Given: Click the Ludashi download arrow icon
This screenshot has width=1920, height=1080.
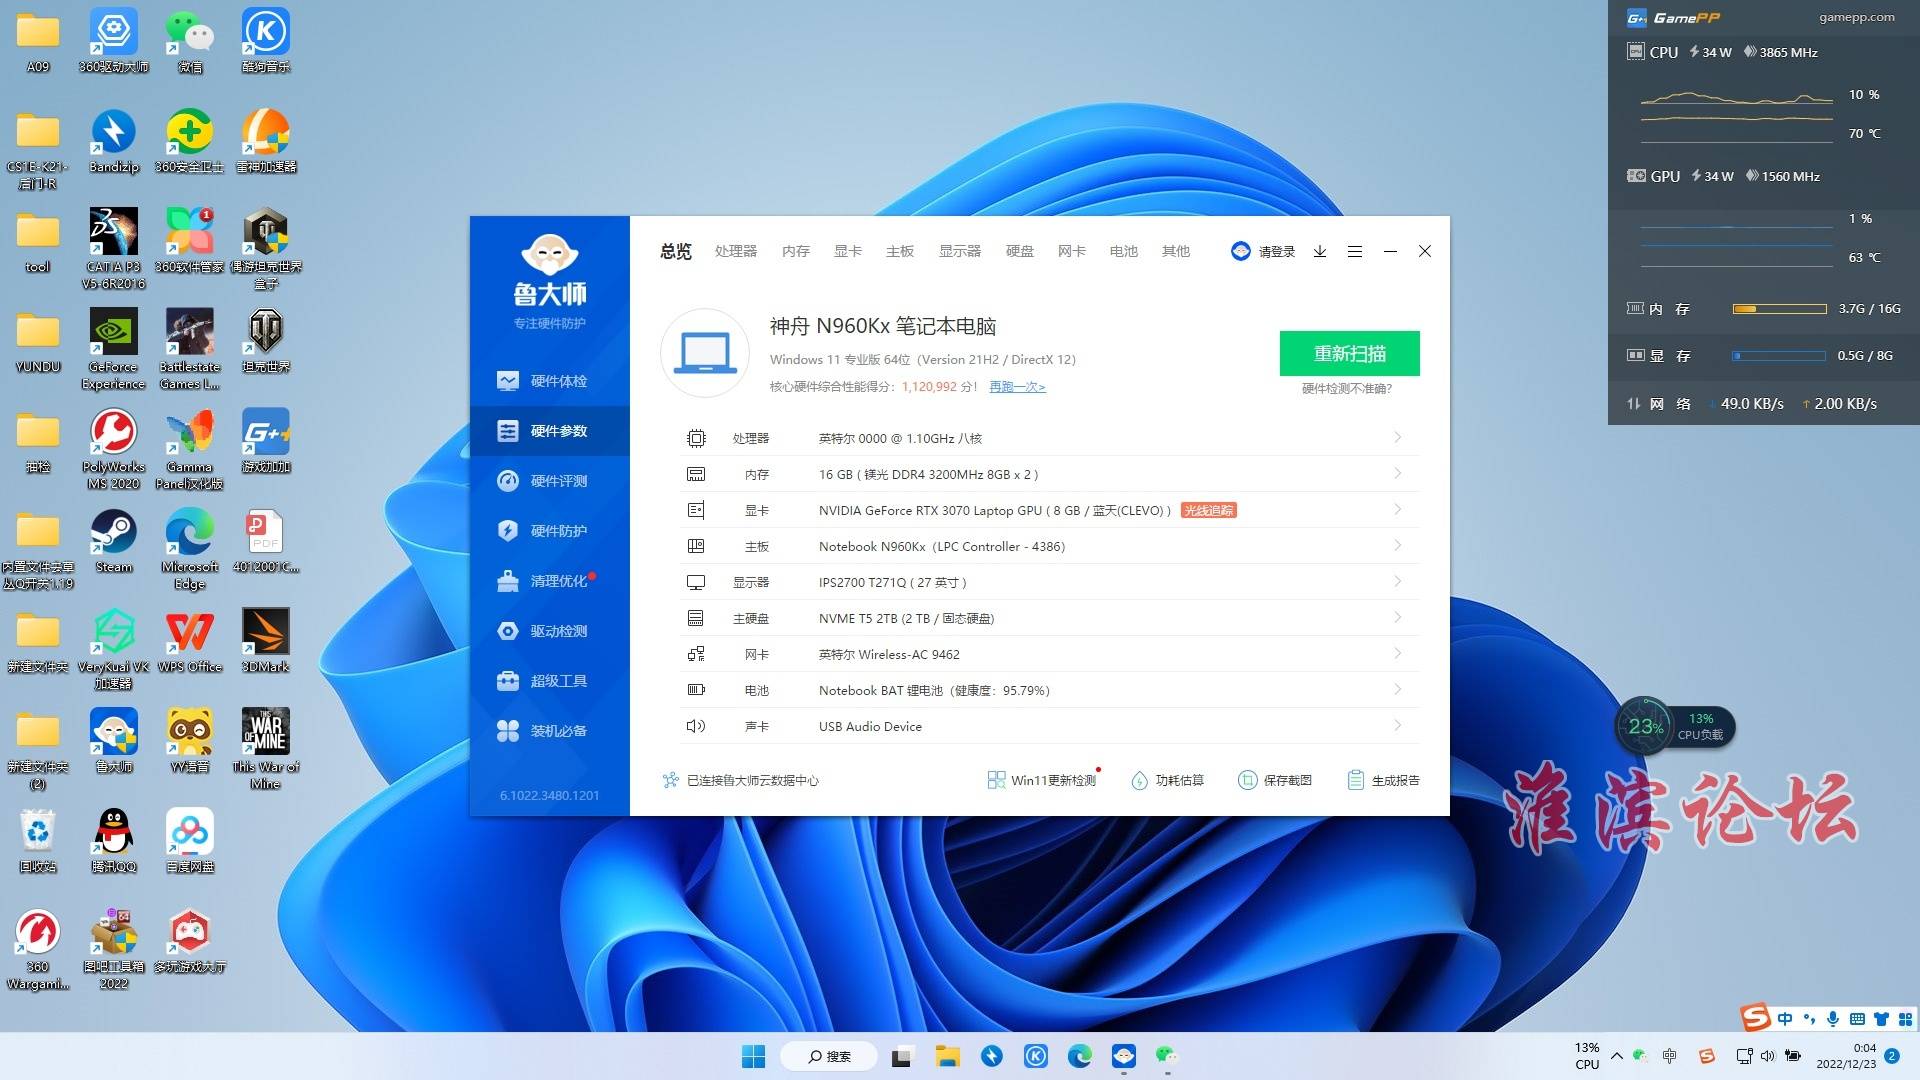Looking at the screenshot, I should (1320, 251).
